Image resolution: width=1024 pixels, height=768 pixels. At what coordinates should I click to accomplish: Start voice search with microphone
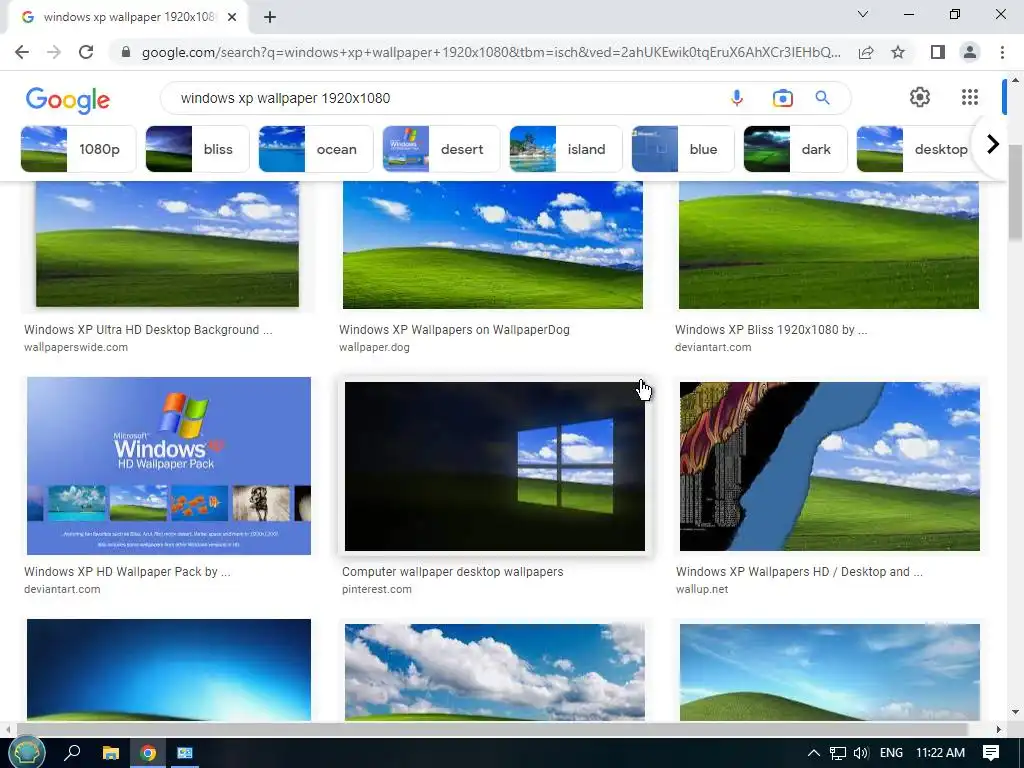coord(737,98)
